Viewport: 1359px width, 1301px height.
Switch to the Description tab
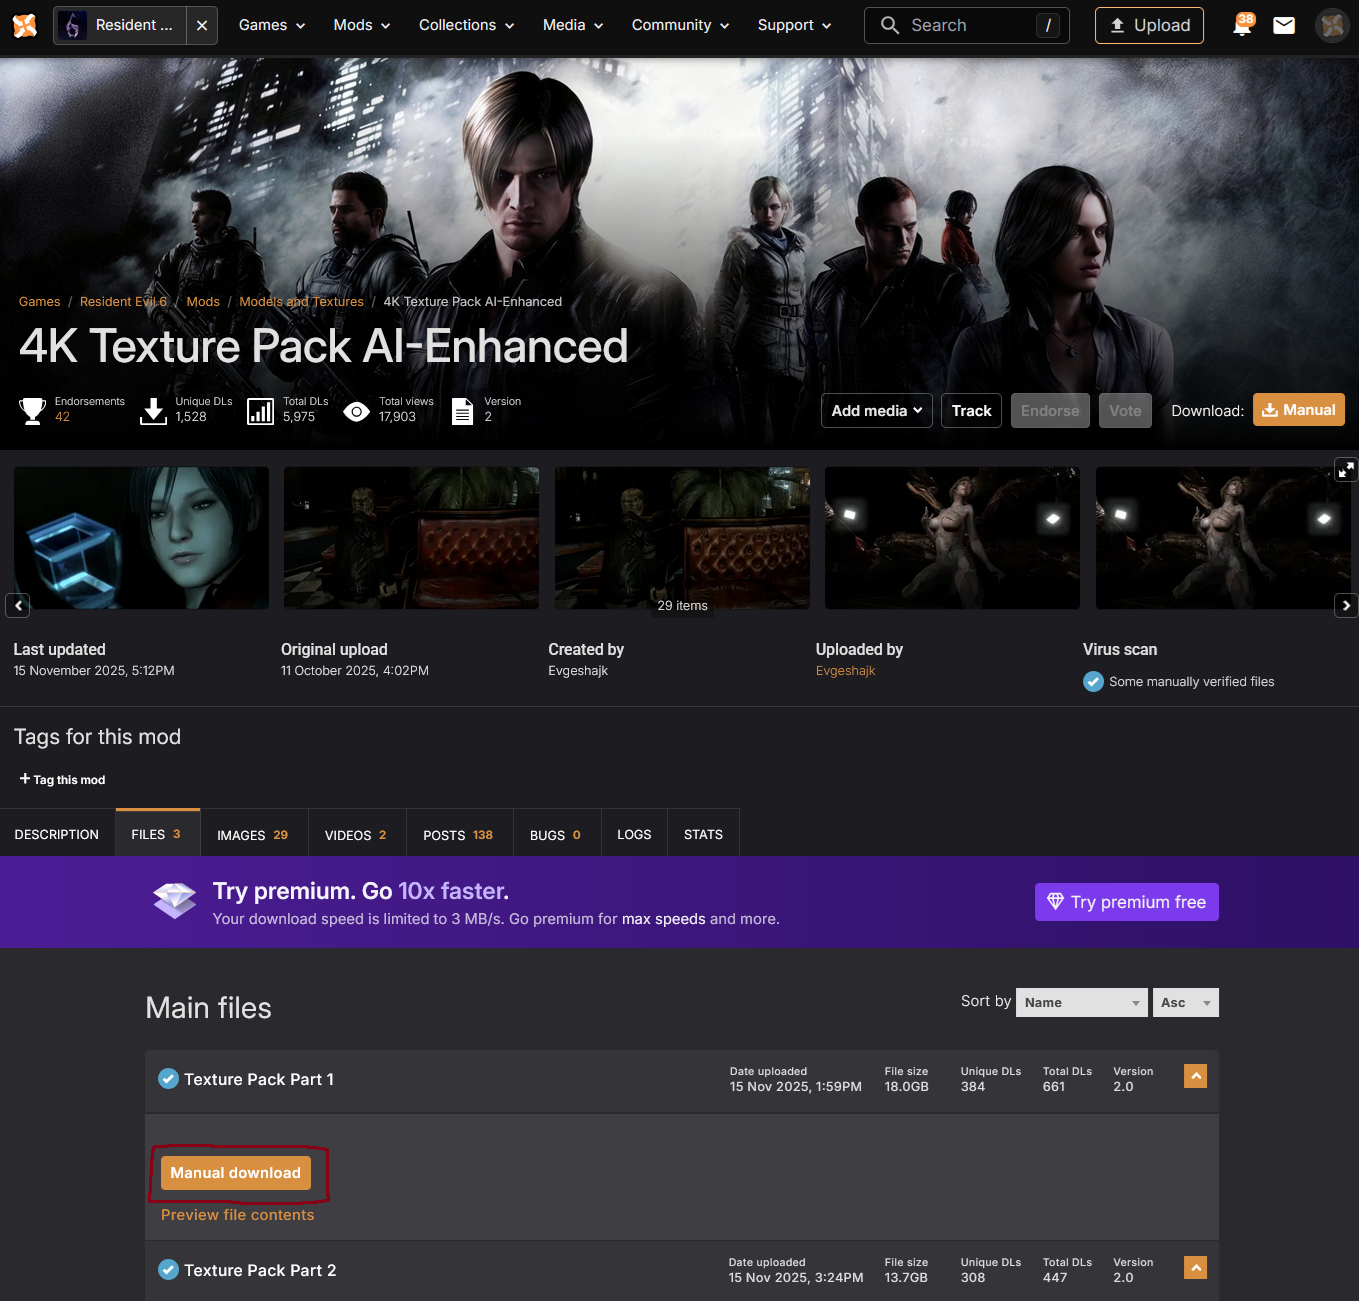tap(57, 835)
